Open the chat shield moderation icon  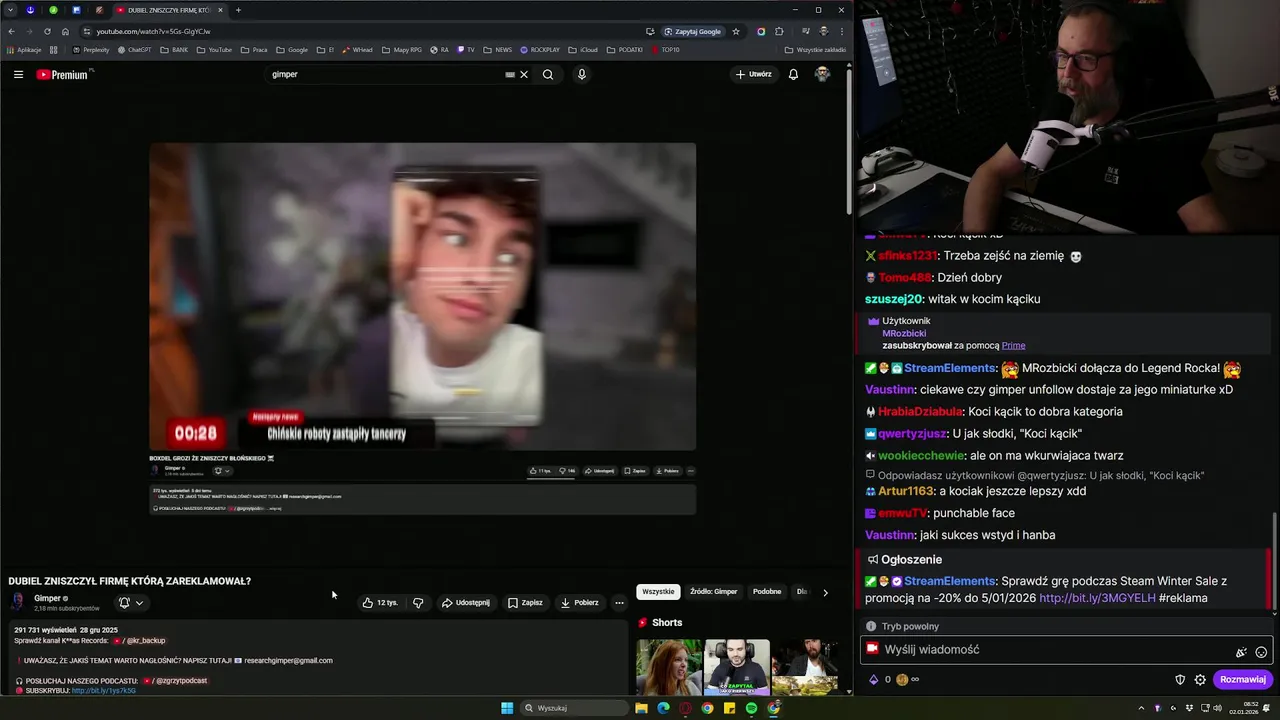pos(1180,680)
